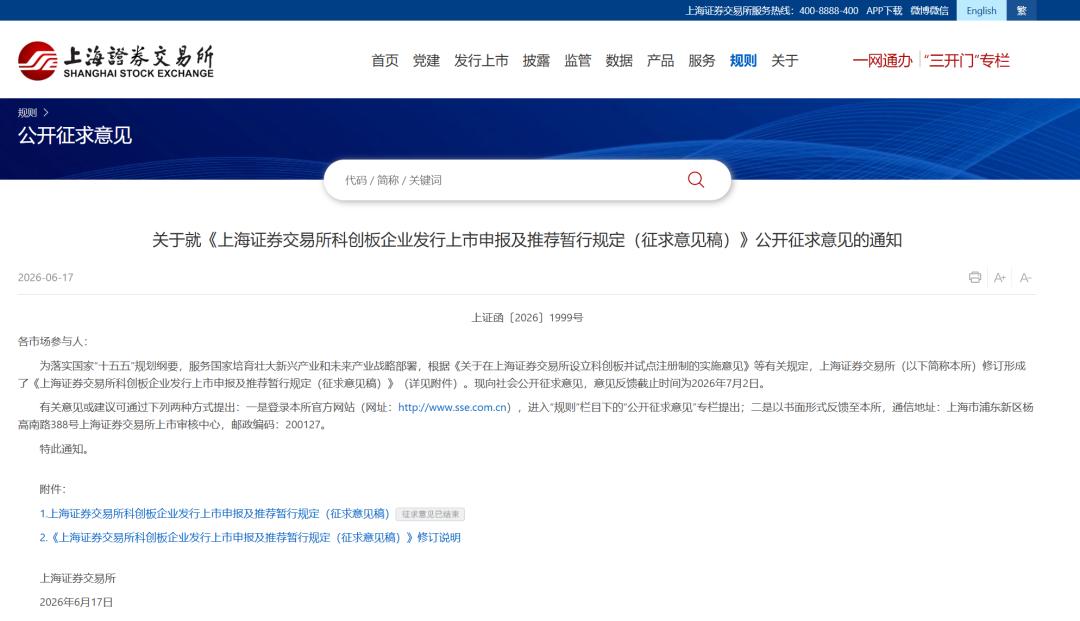Click the 规则 breadcrumb link
1080x621 pixels.
28,112
